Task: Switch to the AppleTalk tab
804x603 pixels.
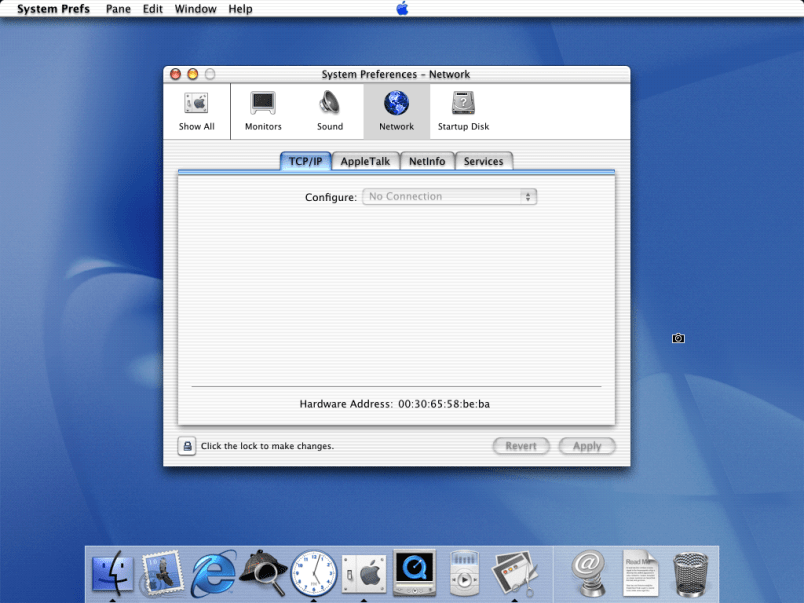Action: pos(365,161)
